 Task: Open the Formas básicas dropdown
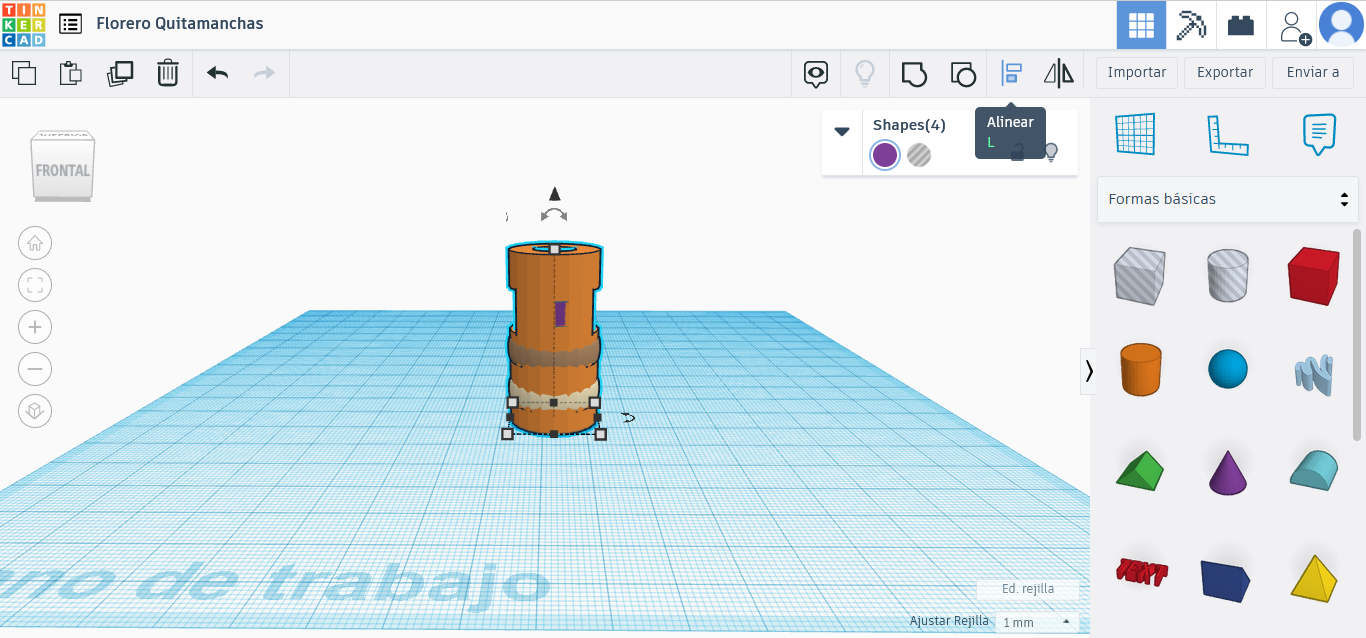point(1227,199)
